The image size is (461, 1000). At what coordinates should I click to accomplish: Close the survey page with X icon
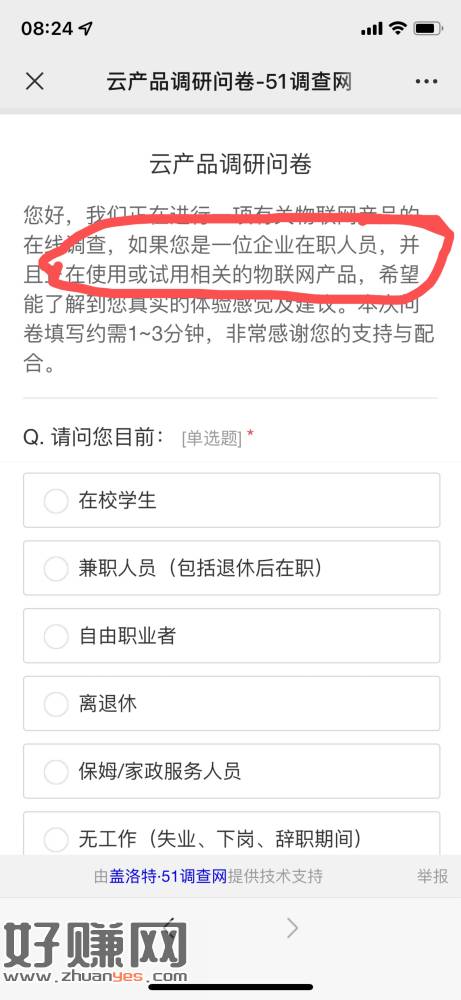(34, 82)
